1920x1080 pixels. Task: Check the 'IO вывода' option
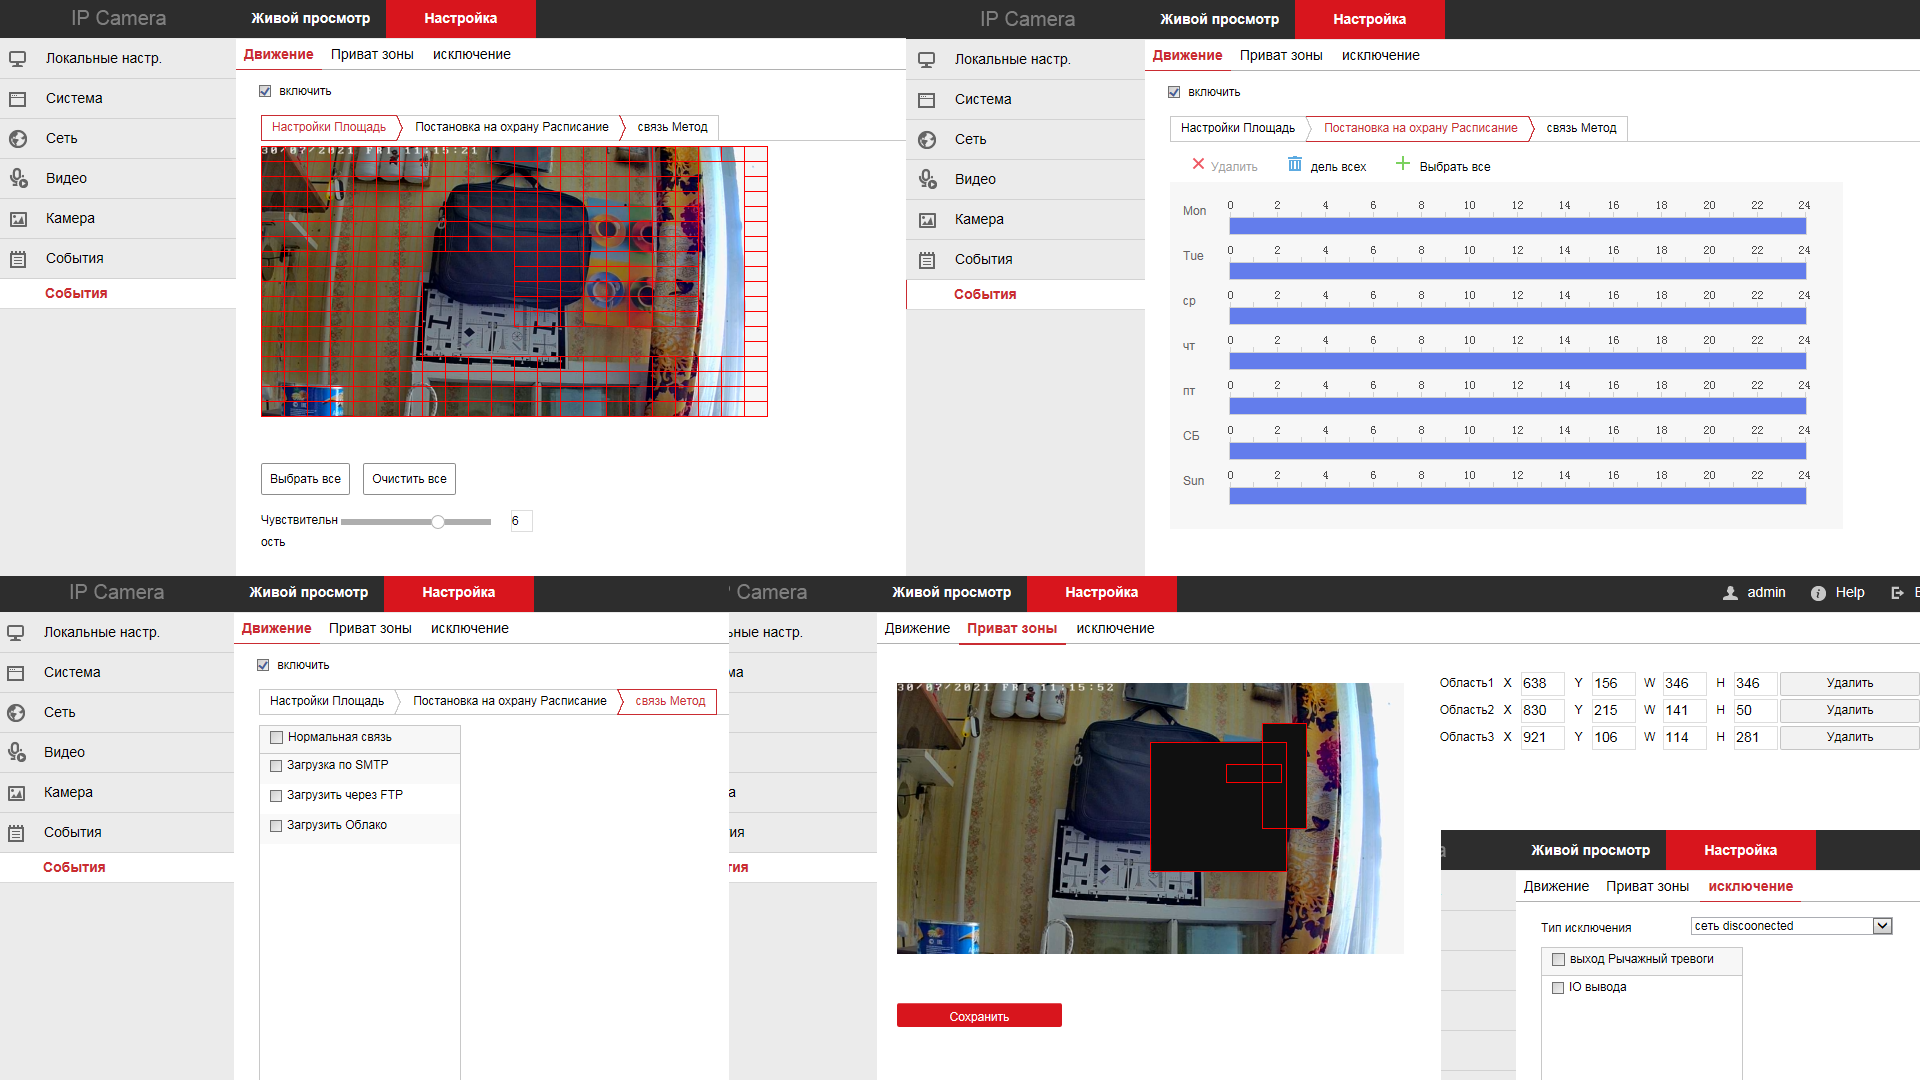[1558, 988]
